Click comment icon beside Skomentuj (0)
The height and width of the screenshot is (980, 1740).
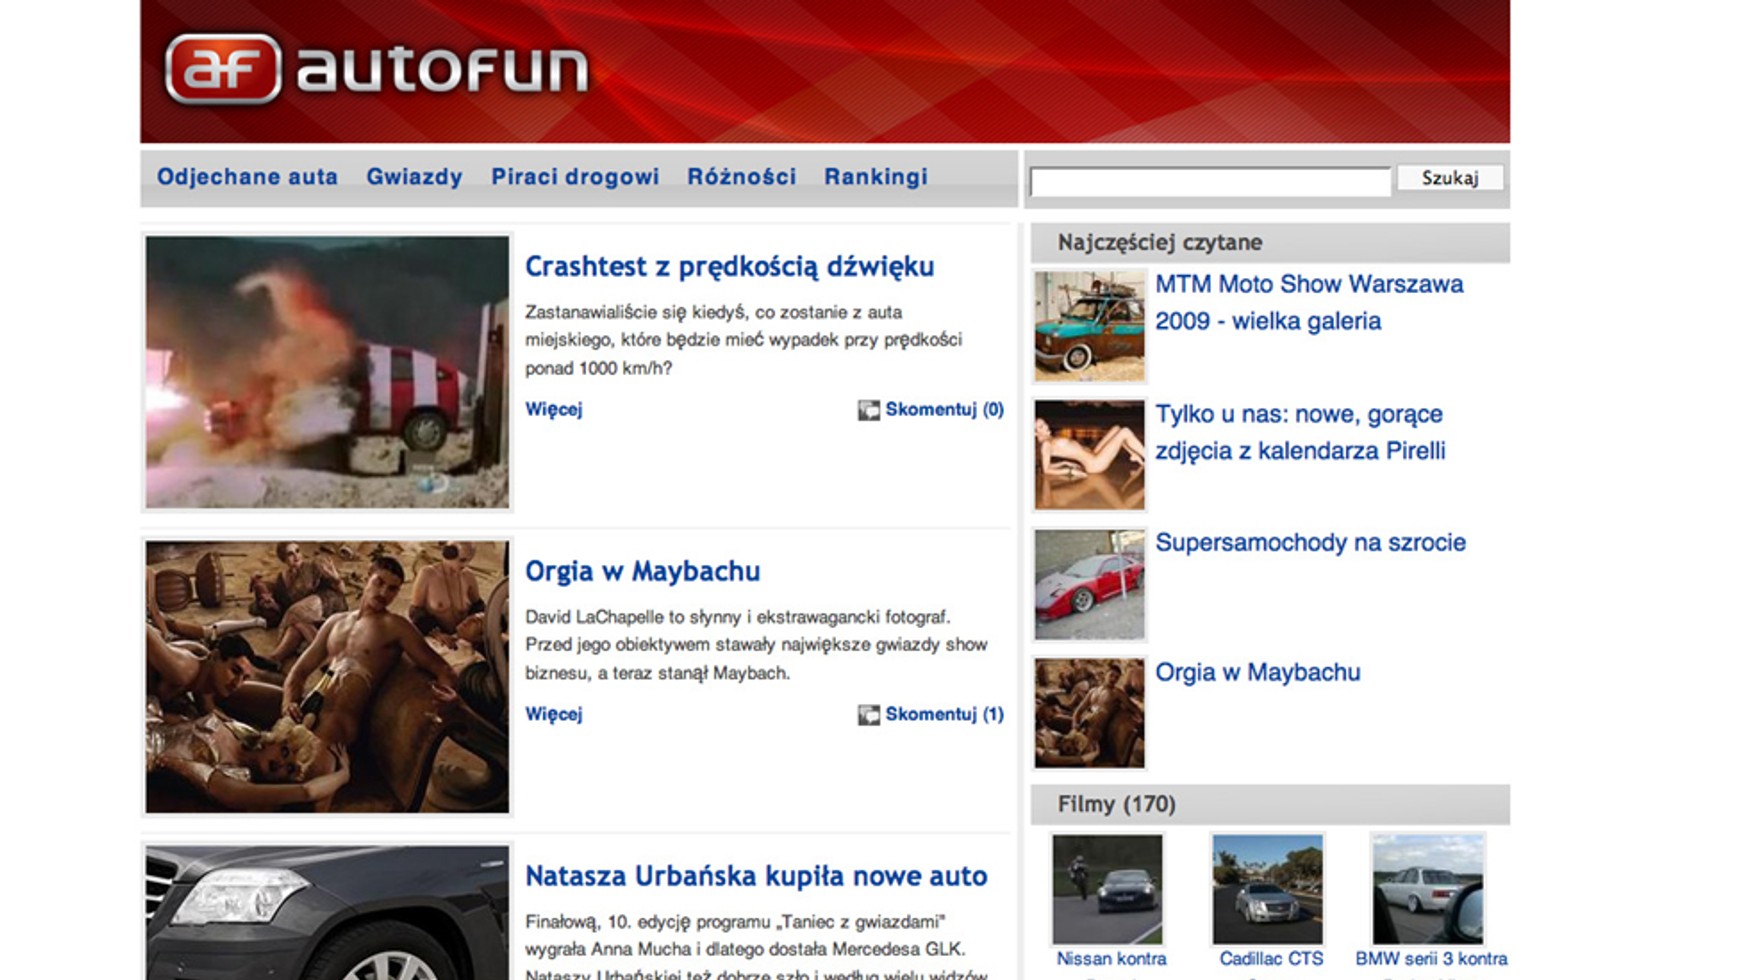[x=868, y=410]
